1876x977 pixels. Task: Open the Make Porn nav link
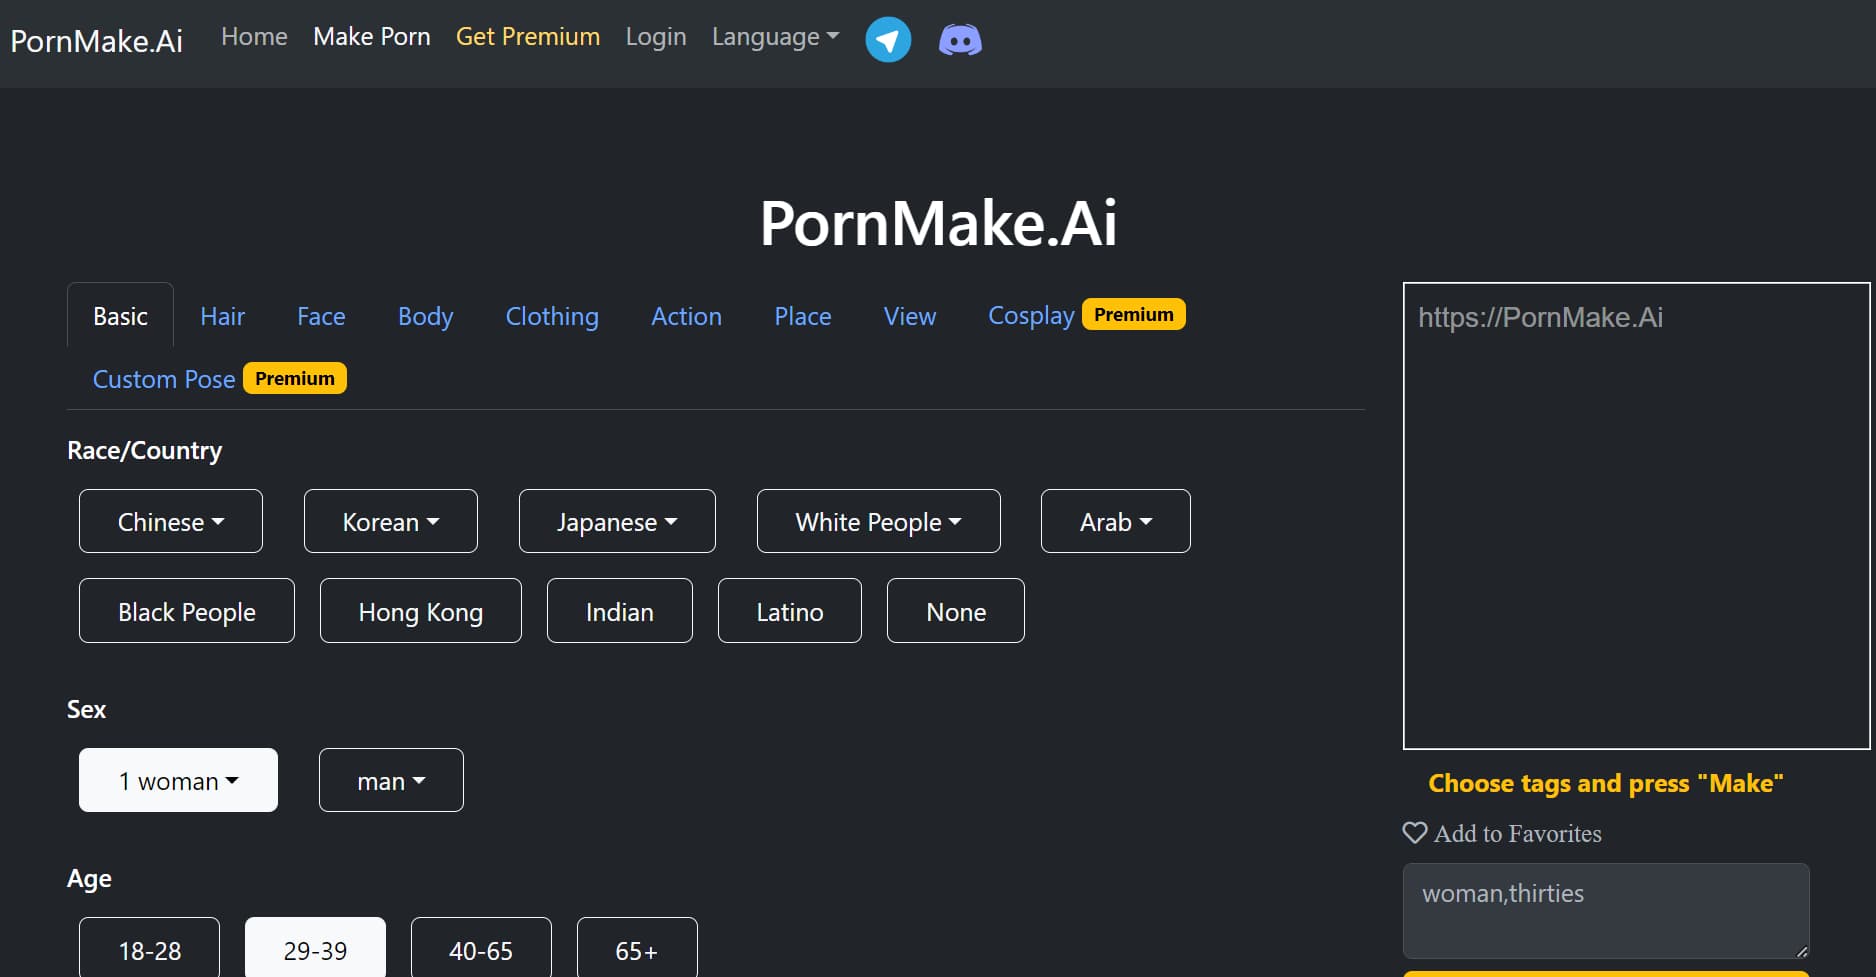click(x=372, y=37)
